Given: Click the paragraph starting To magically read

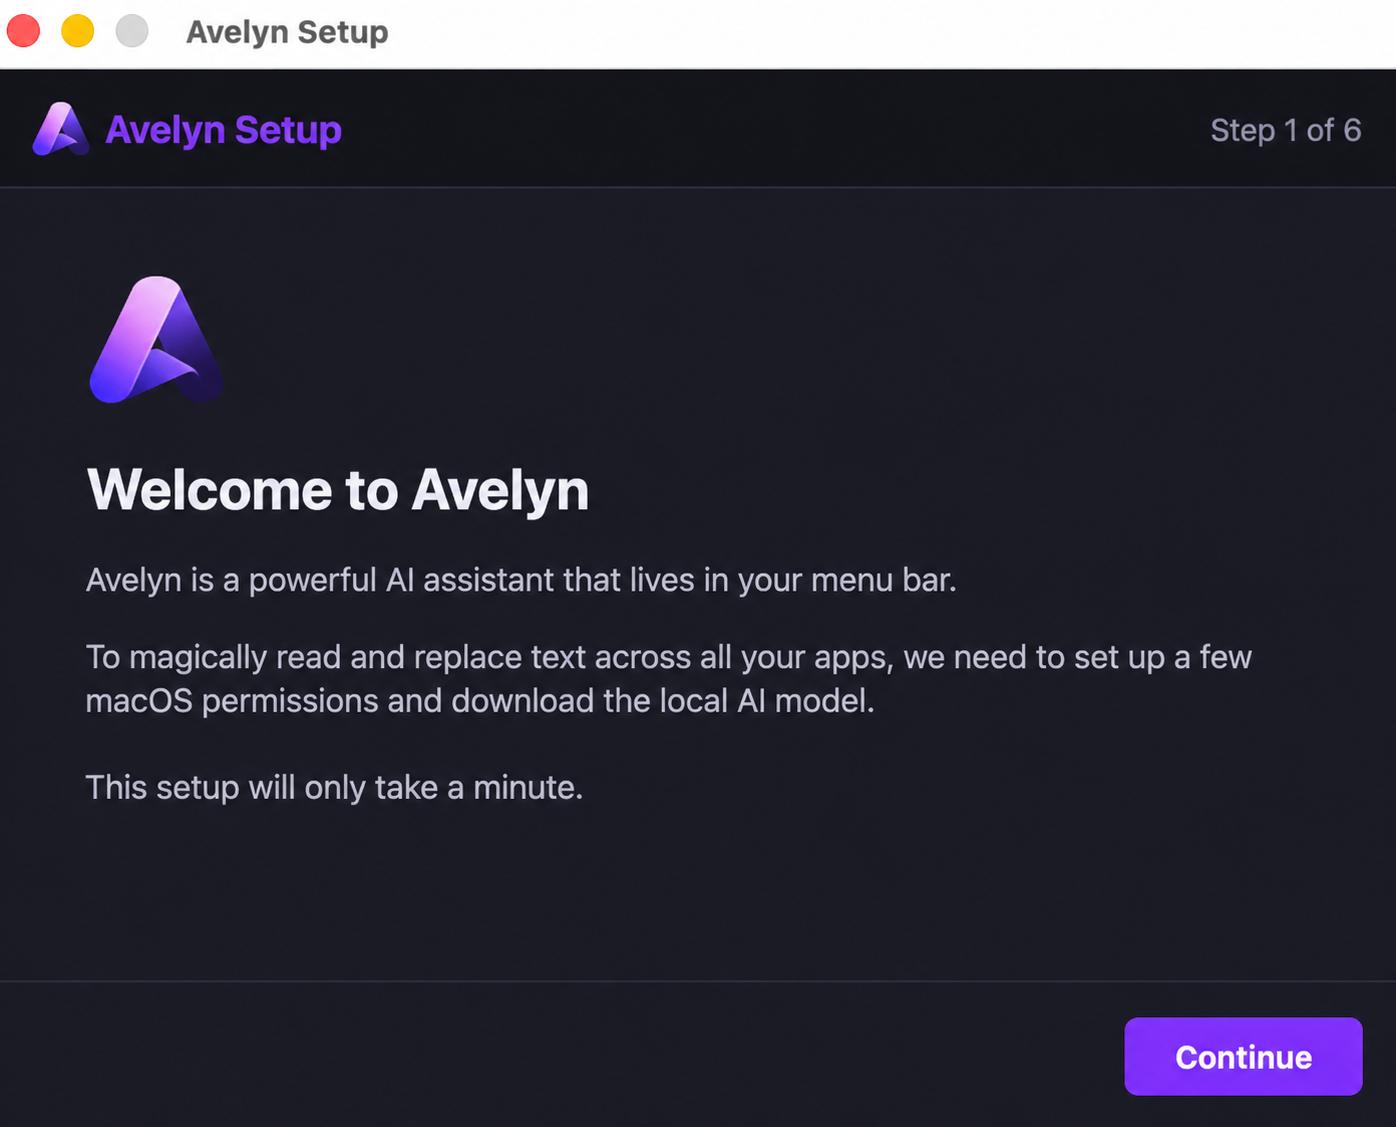Looking at the screenshot, I should pos(669,679).
